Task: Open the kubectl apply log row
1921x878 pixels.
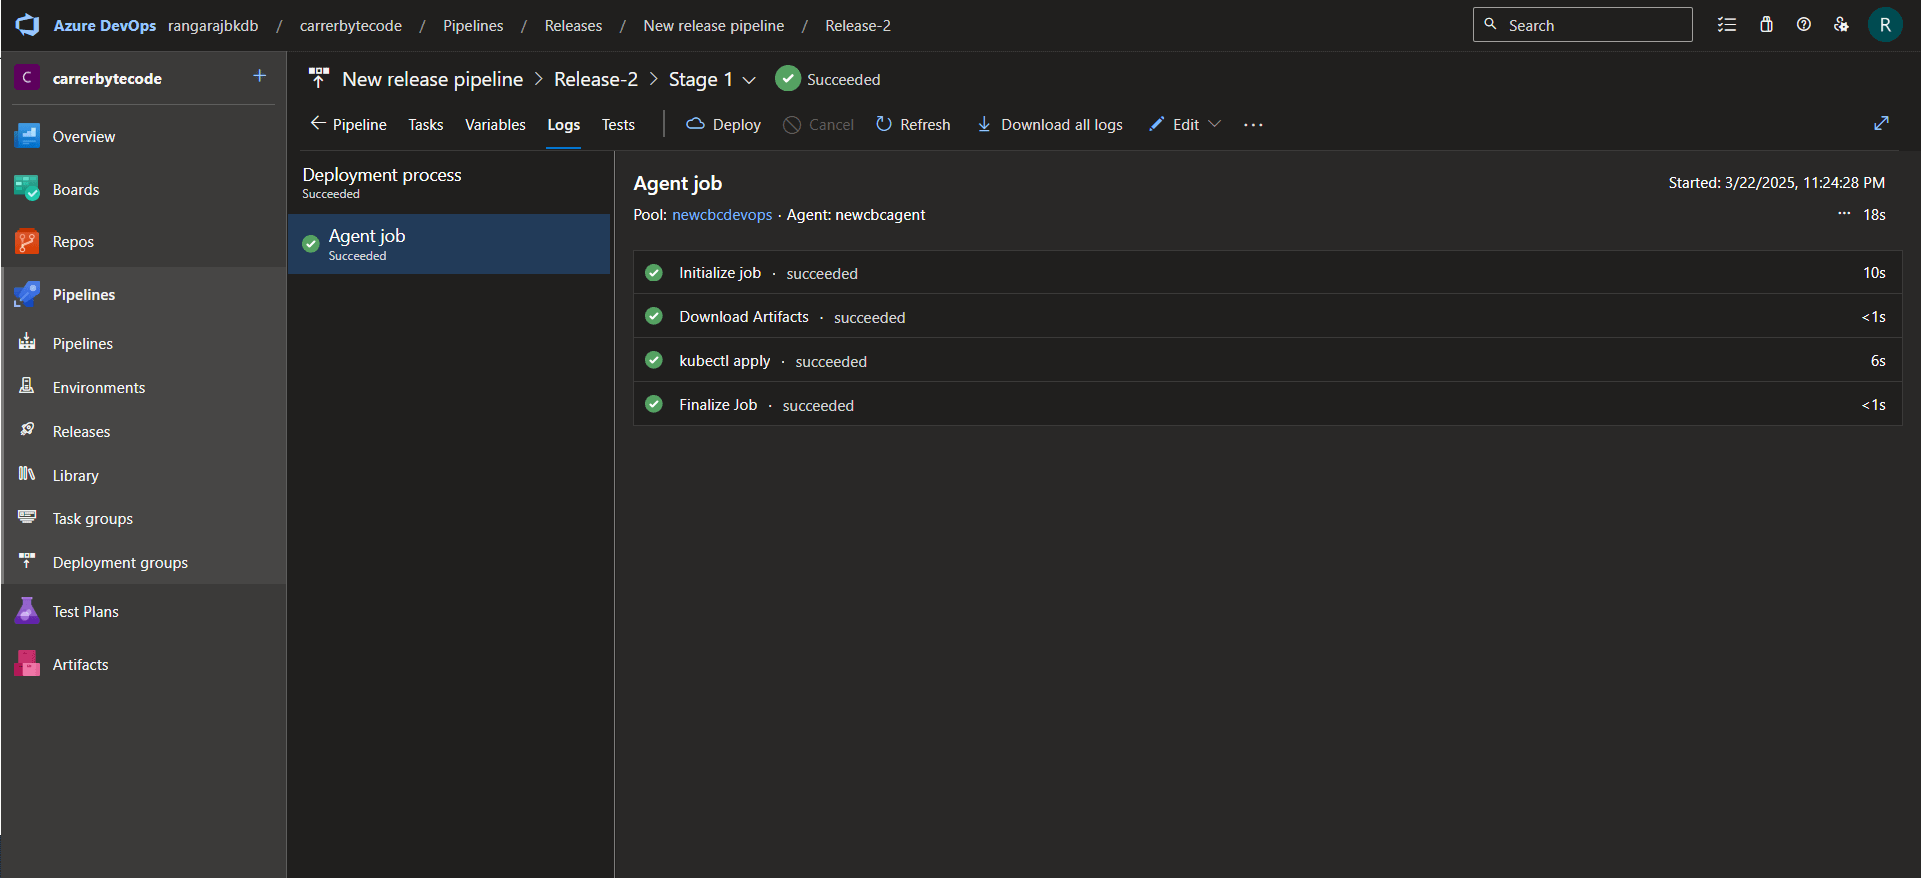Action: 1267,361
